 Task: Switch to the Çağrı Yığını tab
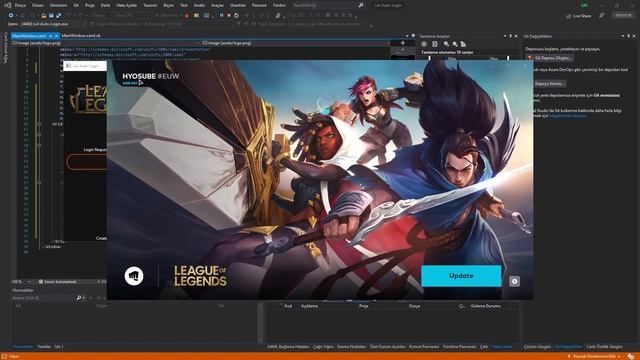(x=323, y=347)
